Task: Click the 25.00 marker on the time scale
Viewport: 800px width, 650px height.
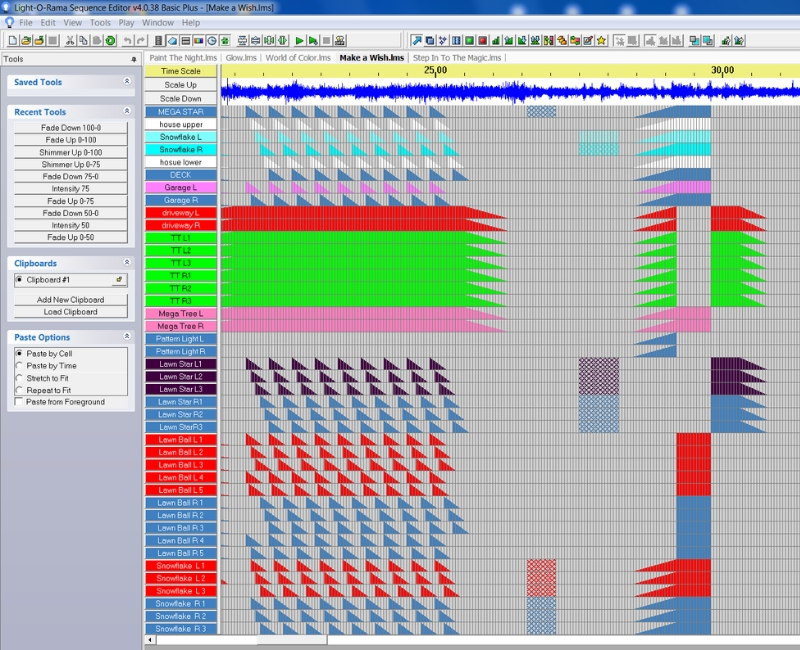Action: click(x=435, y=70)
